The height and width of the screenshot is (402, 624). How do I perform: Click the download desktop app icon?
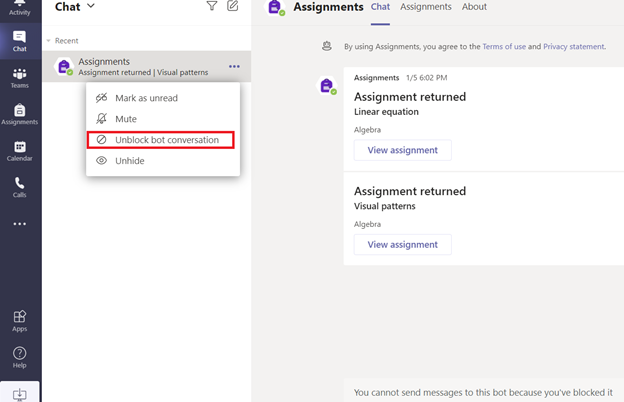coord(20,394)
